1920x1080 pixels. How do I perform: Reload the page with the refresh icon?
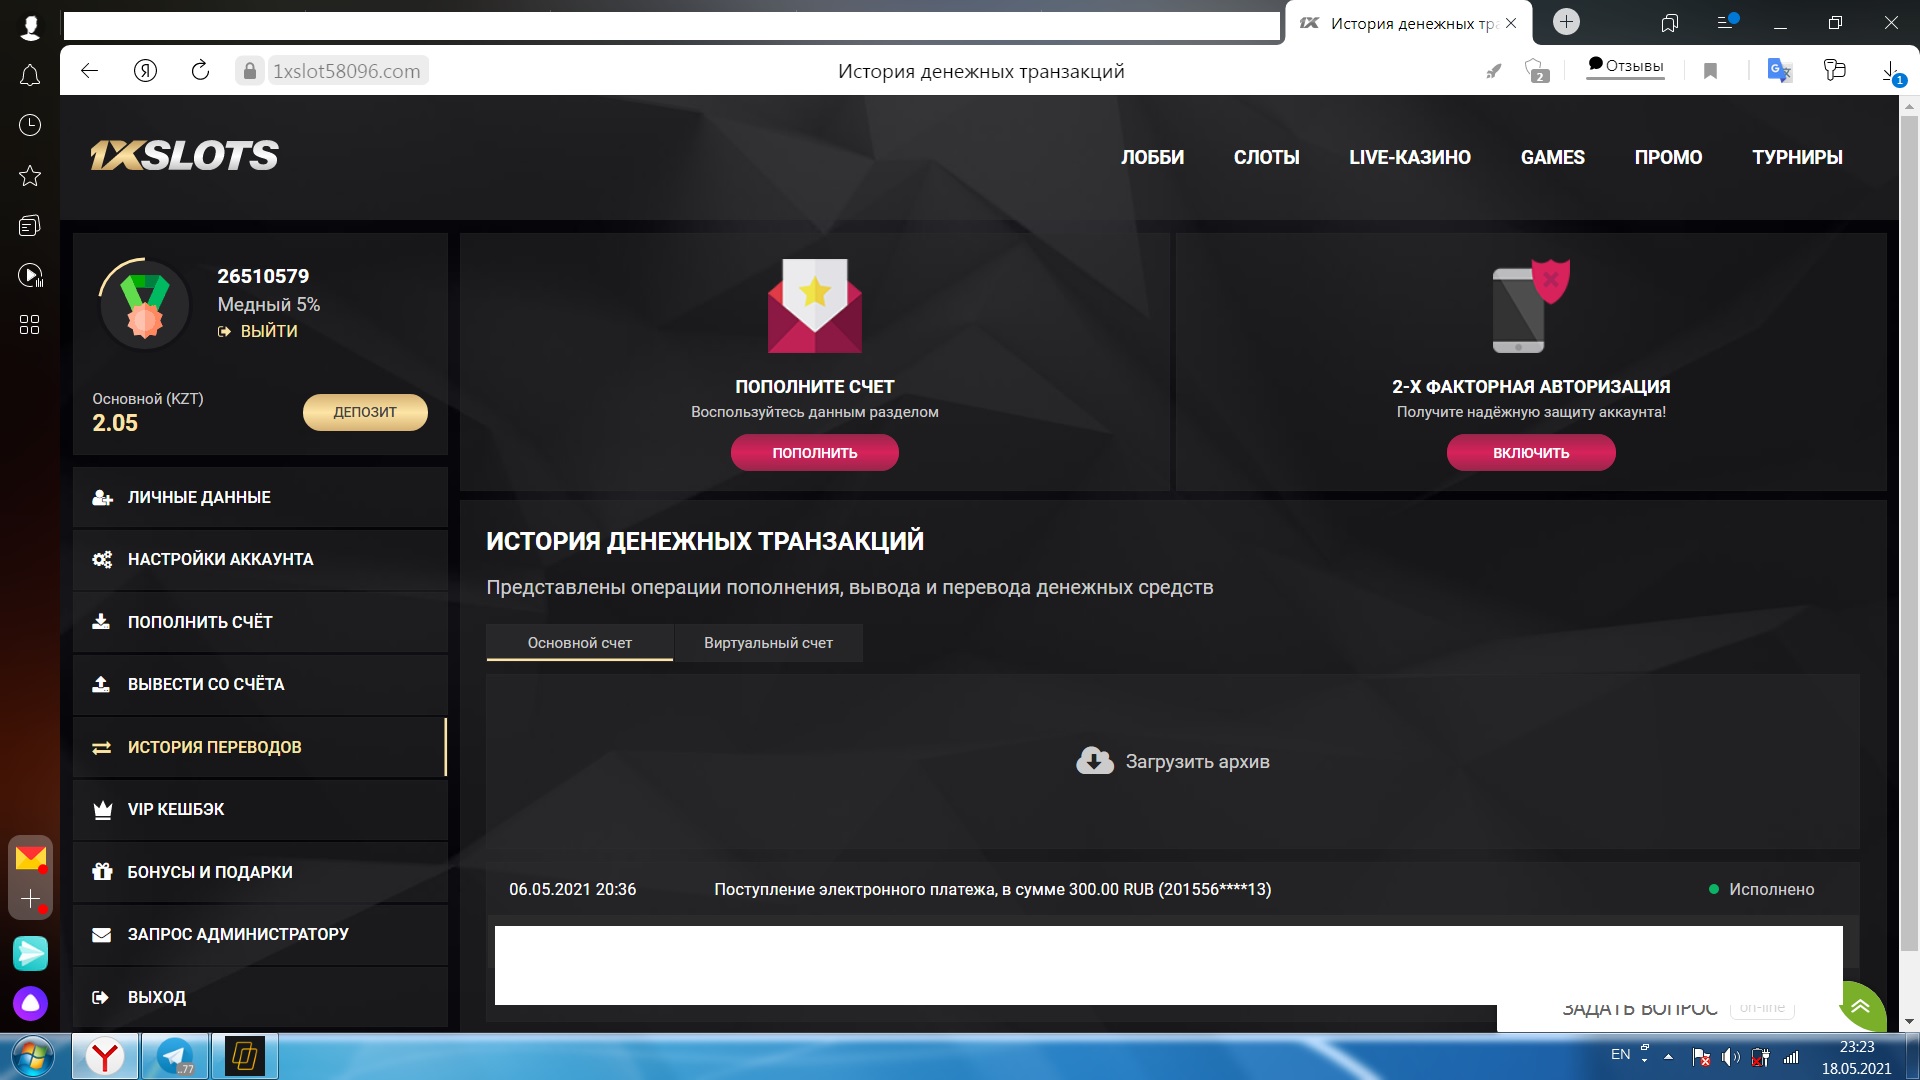(200, 71)
